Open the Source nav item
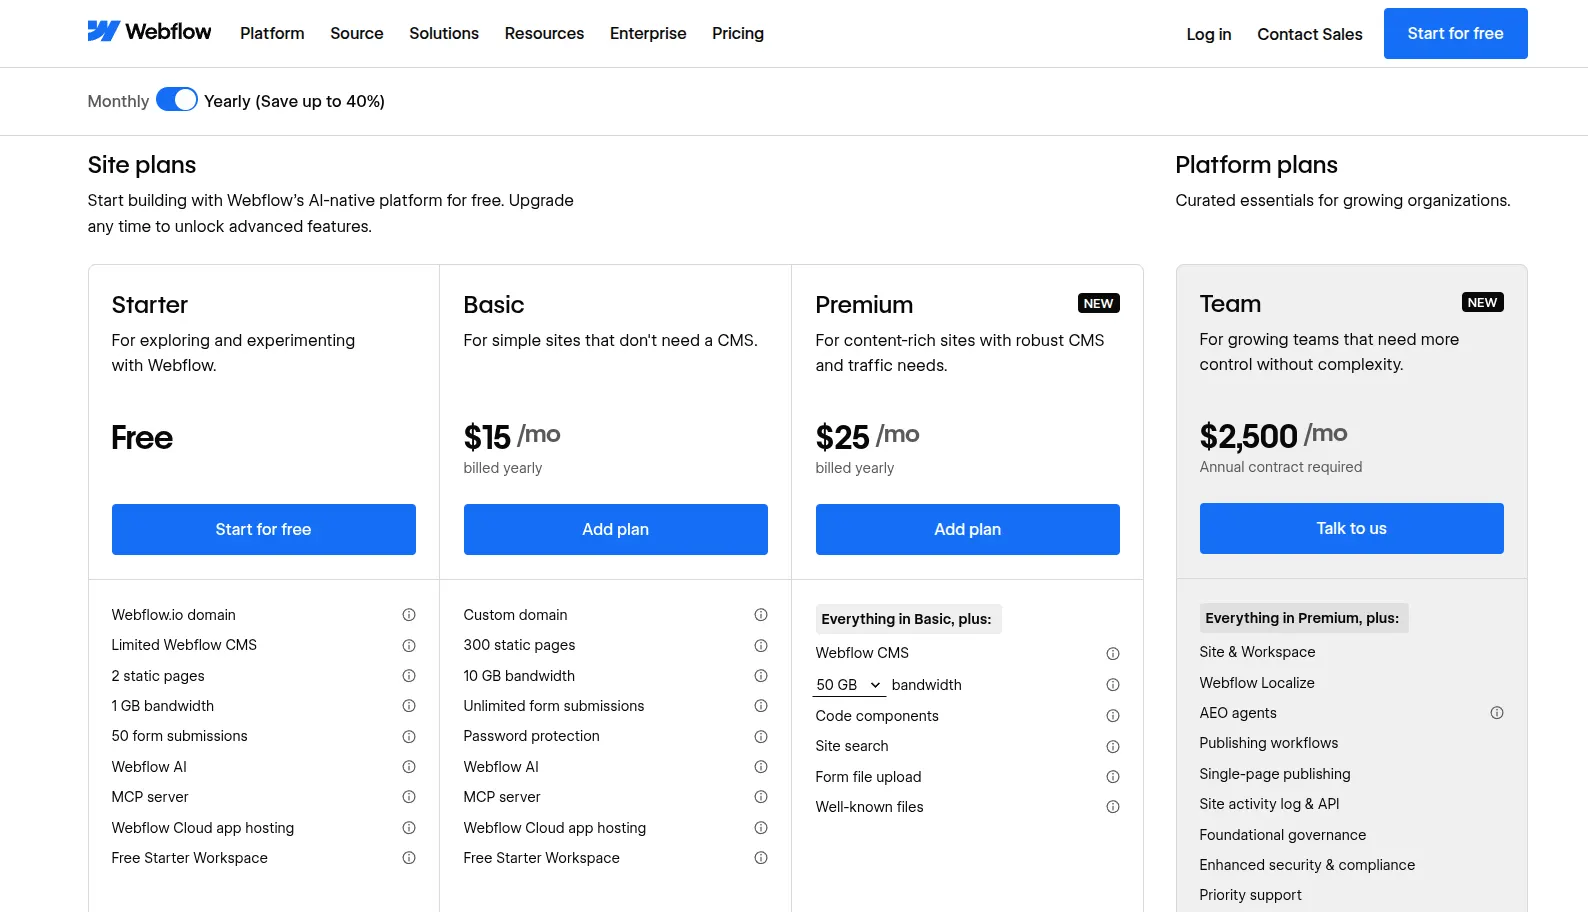This screenshot has height=912, width=1588. (357, 33)
